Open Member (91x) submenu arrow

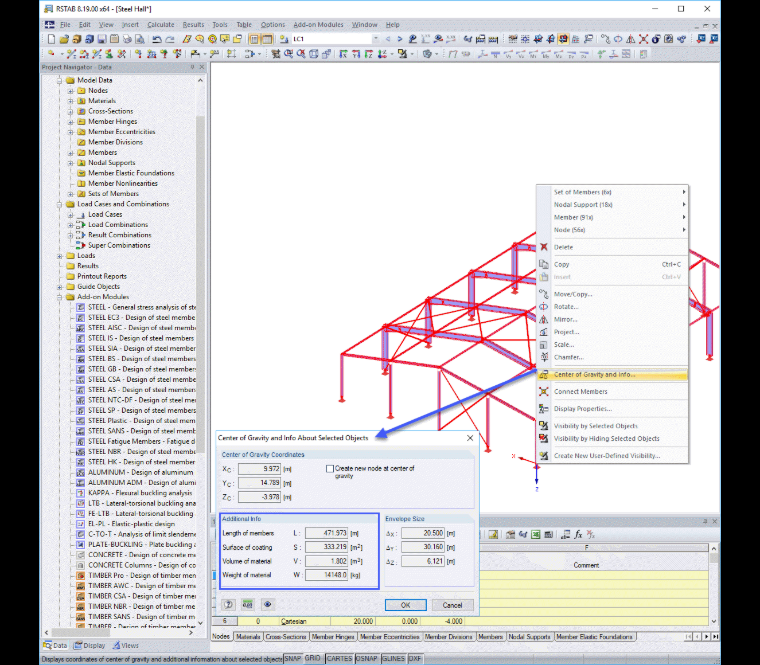[683, 217]
